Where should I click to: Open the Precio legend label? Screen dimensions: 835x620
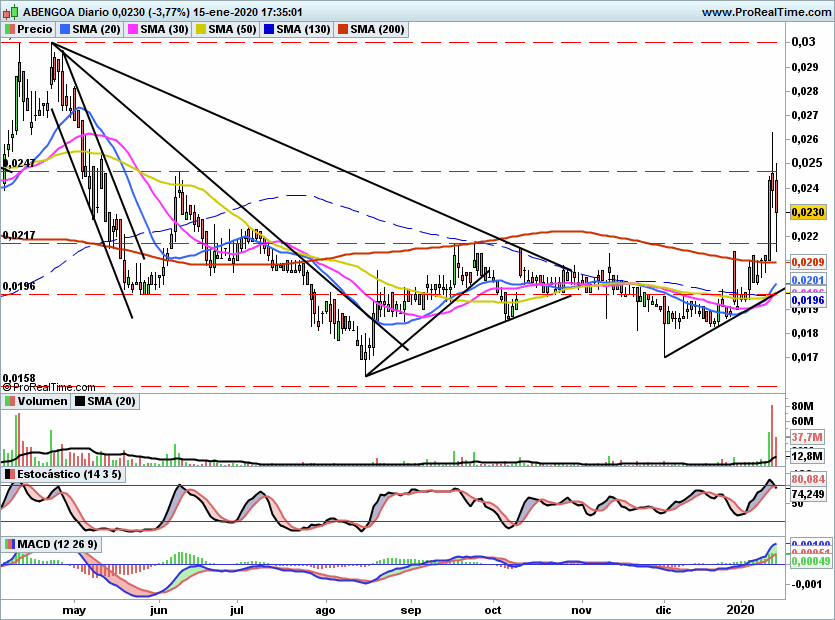click(35, 29)
